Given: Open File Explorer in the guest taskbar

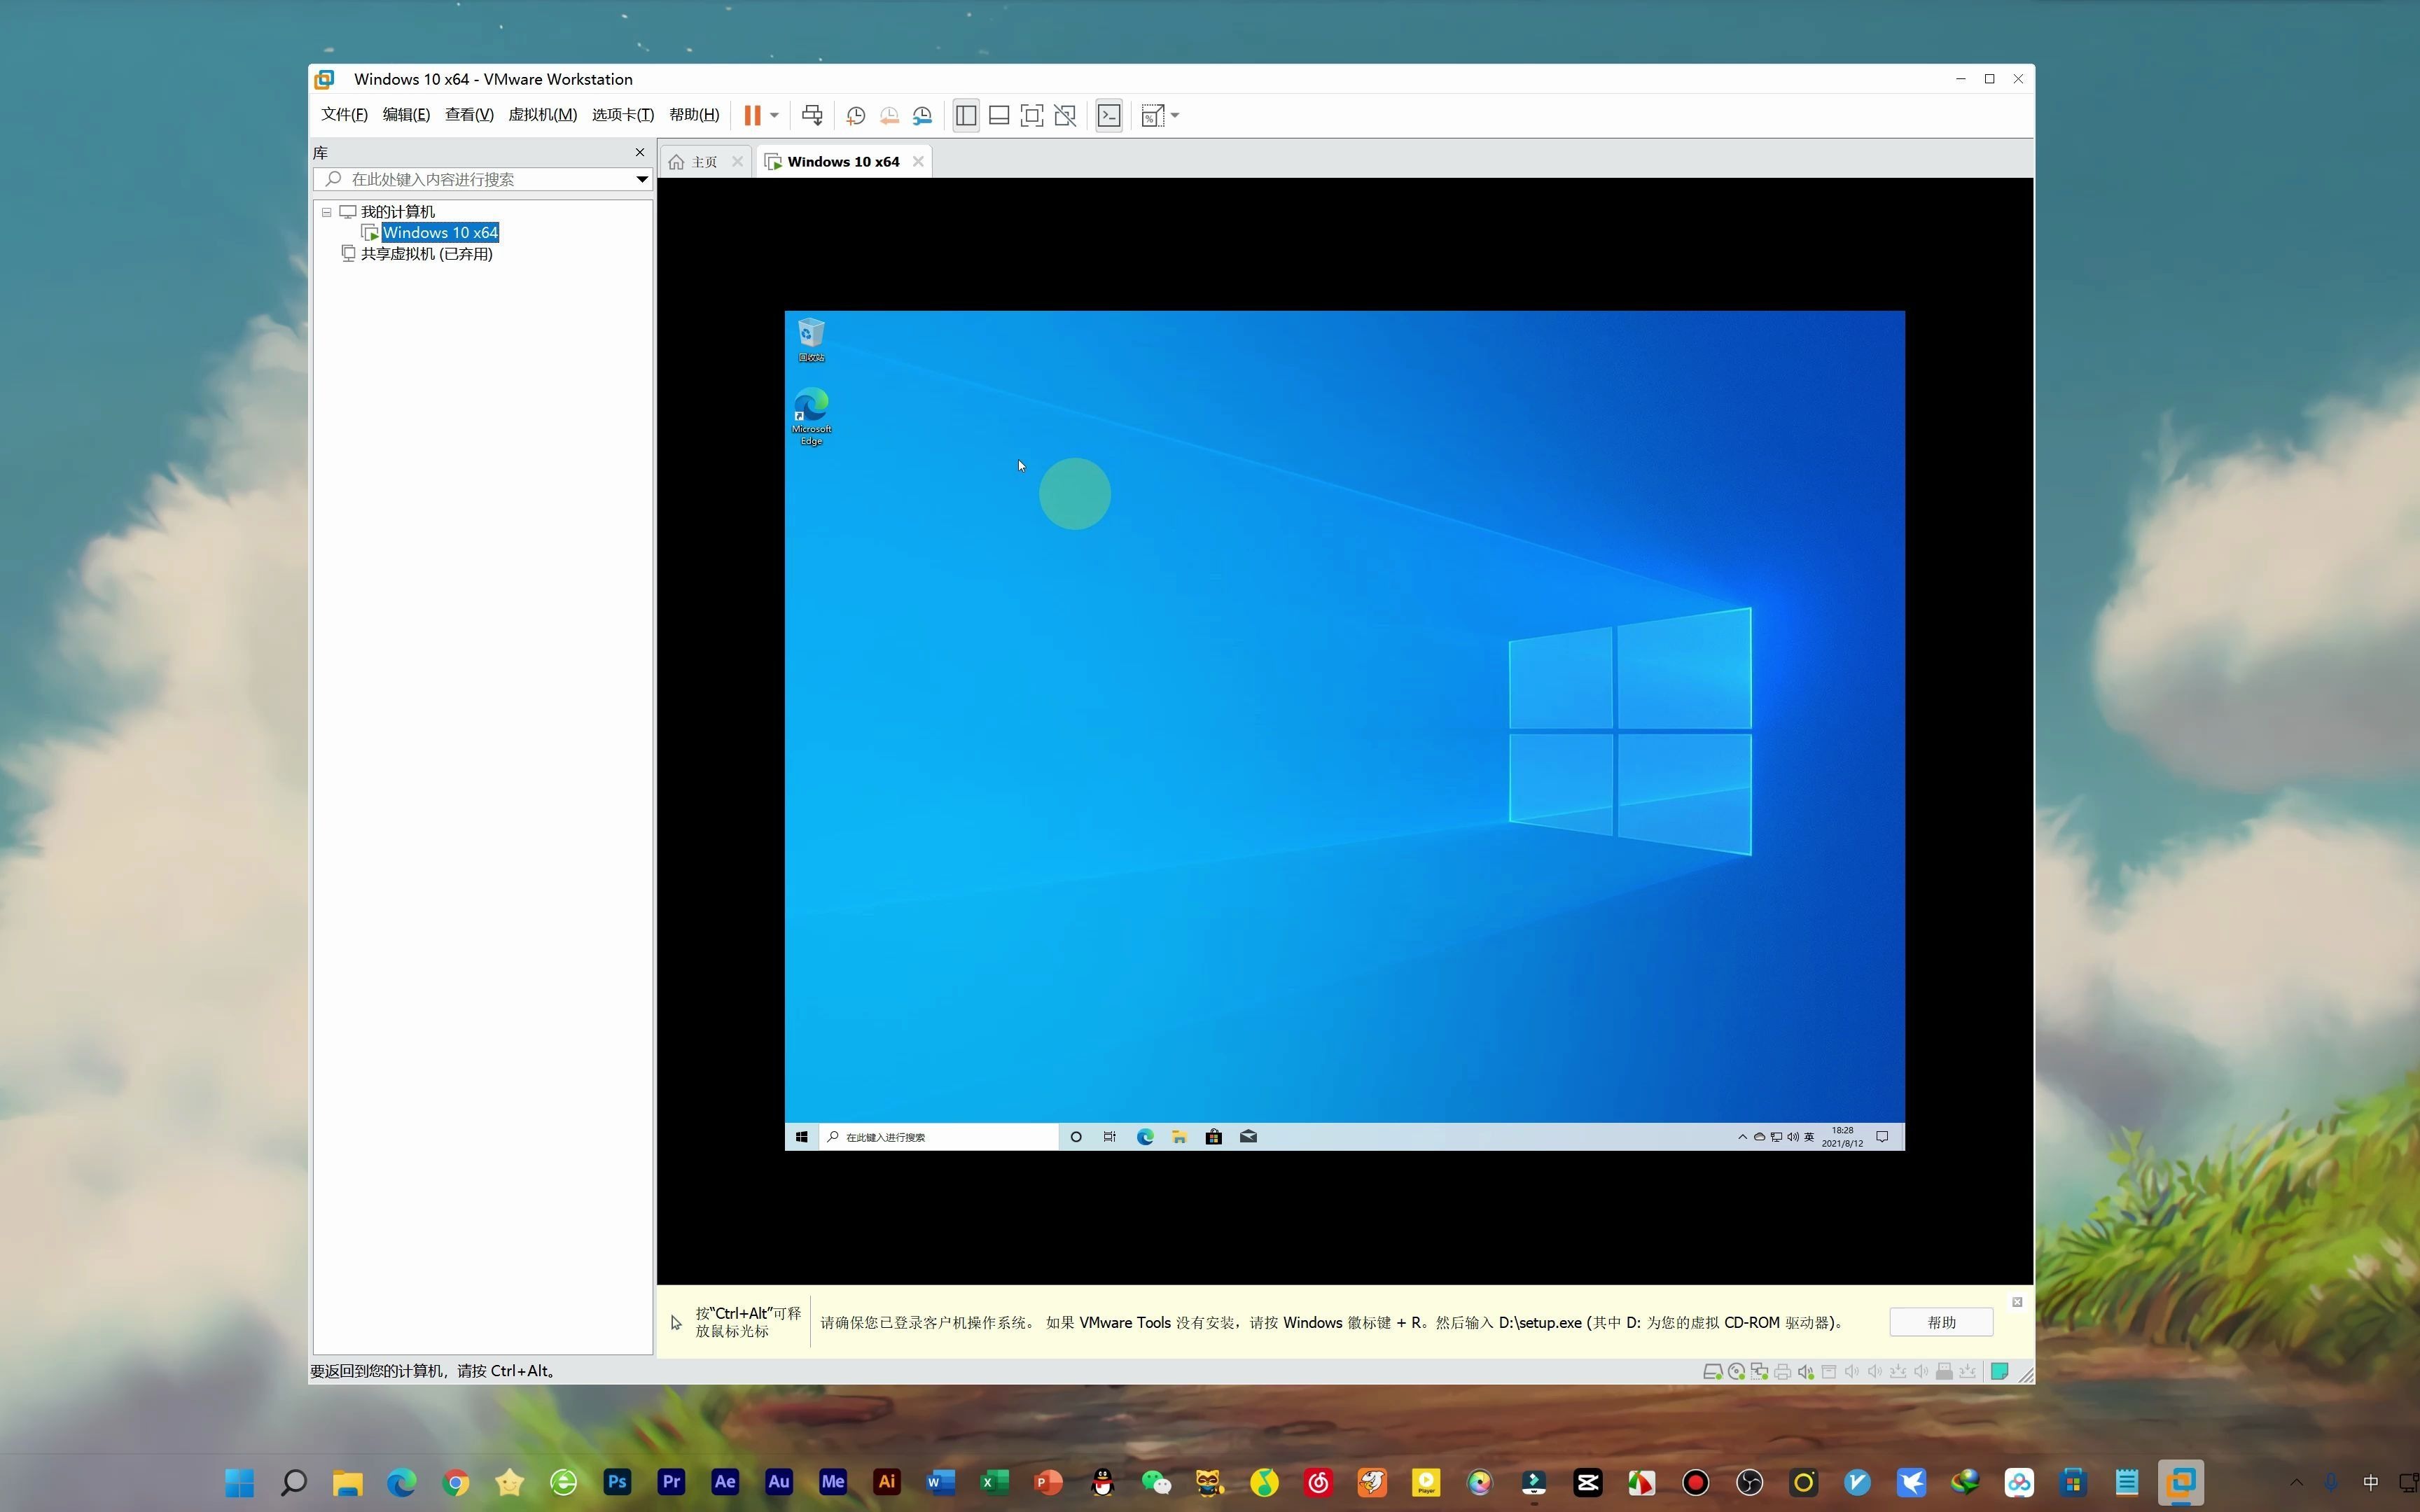Looking at the screenshot, I should point(1179,1137).
